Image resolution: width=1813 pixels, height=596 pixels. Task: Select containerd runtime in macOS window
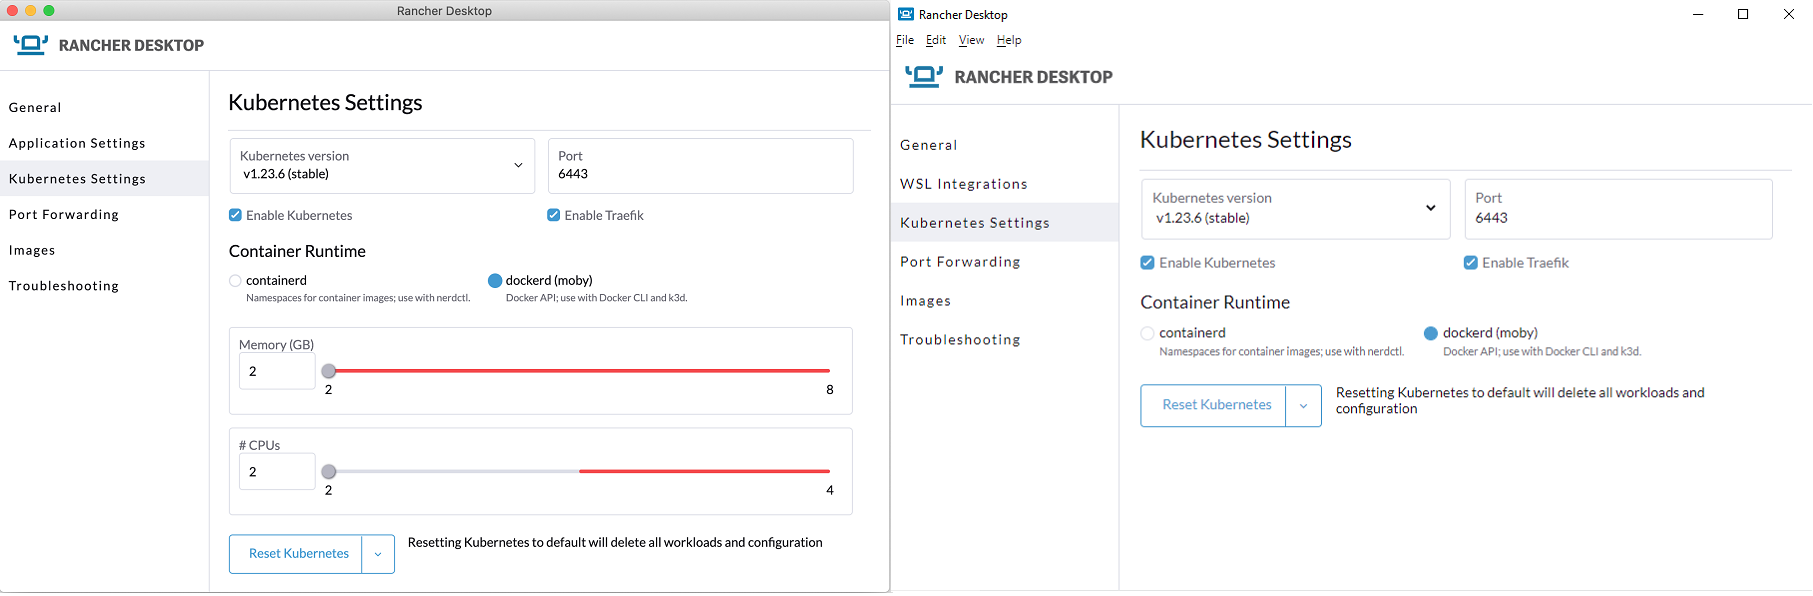tap(235, 281)
